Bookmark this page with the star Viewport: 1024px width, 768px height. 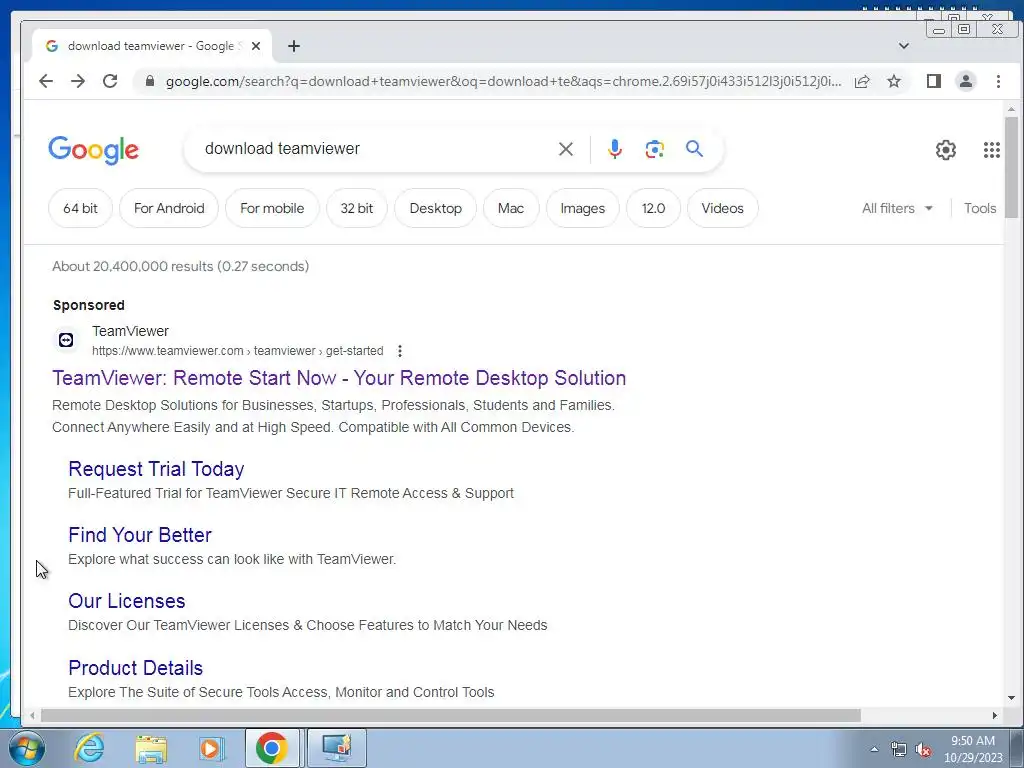click(x=894, y=81)
